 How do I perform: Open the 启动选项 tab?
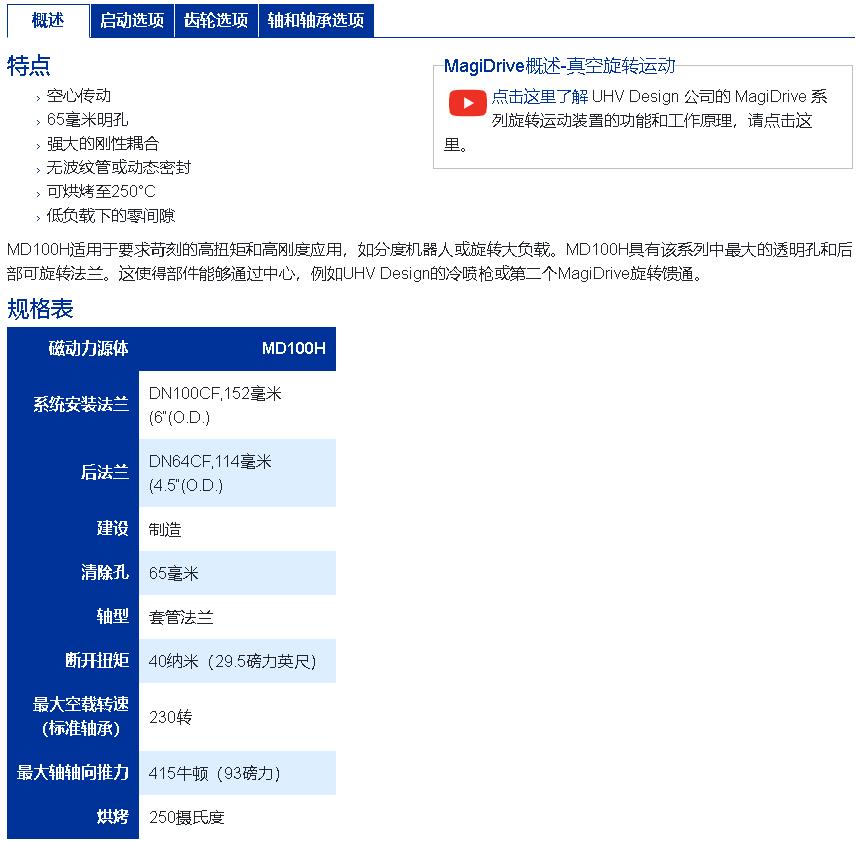point(132,21)
